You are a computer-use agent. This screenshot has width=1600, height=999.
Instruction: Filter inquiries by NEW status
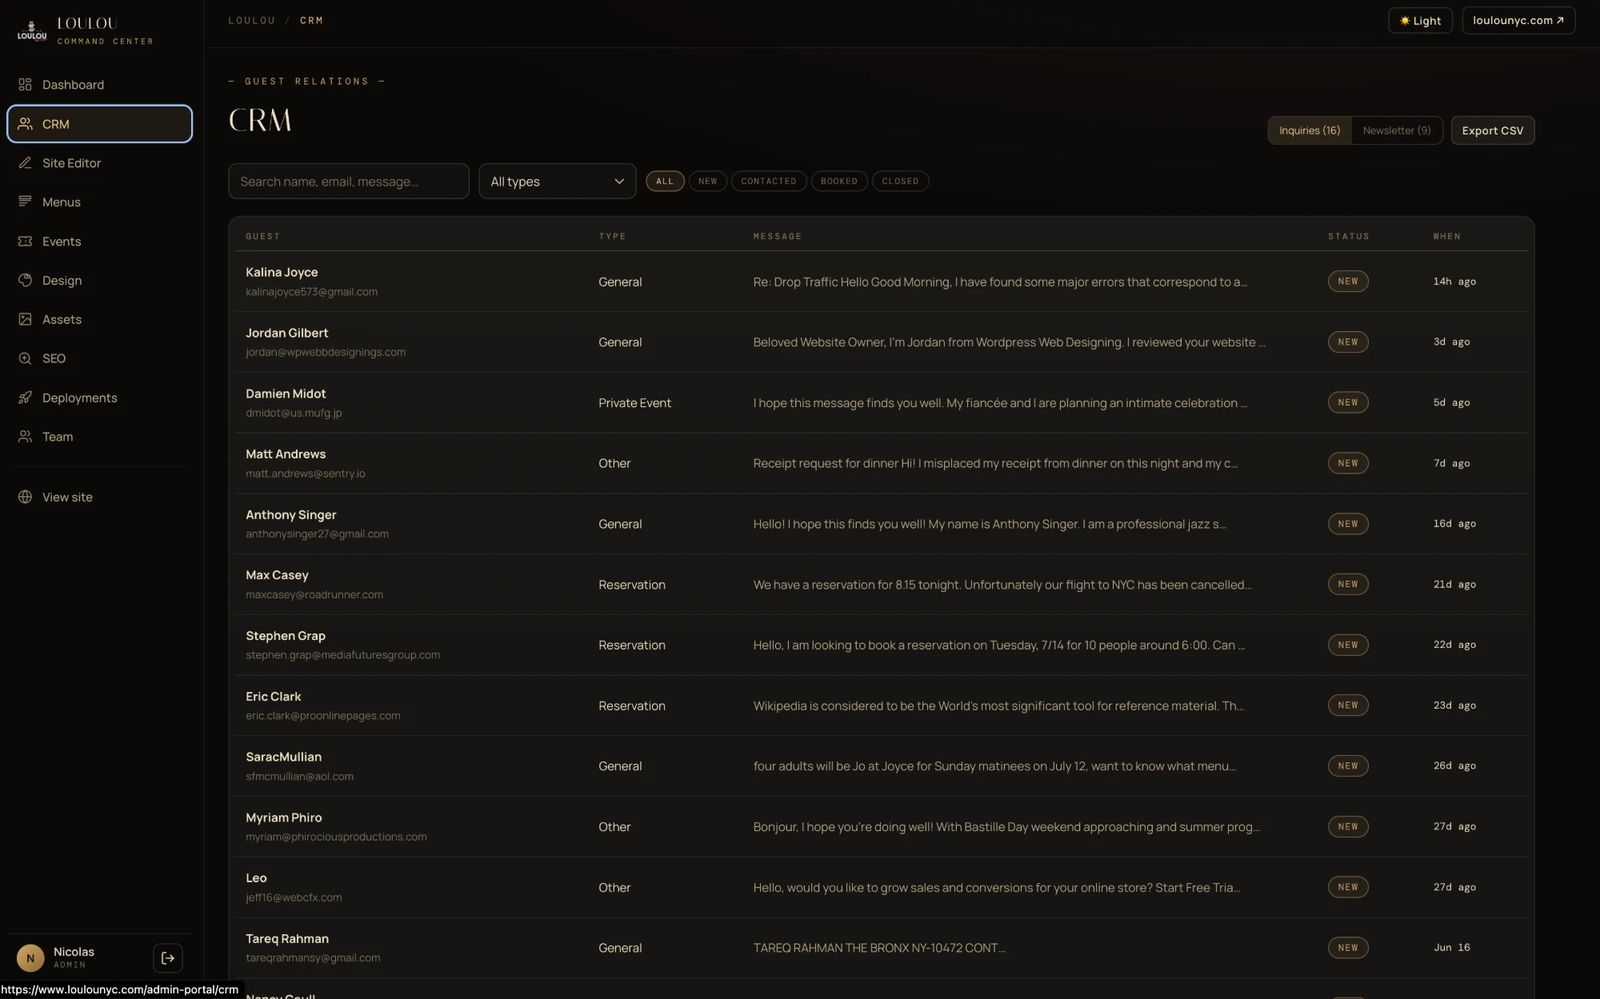(x=708, y=181)
